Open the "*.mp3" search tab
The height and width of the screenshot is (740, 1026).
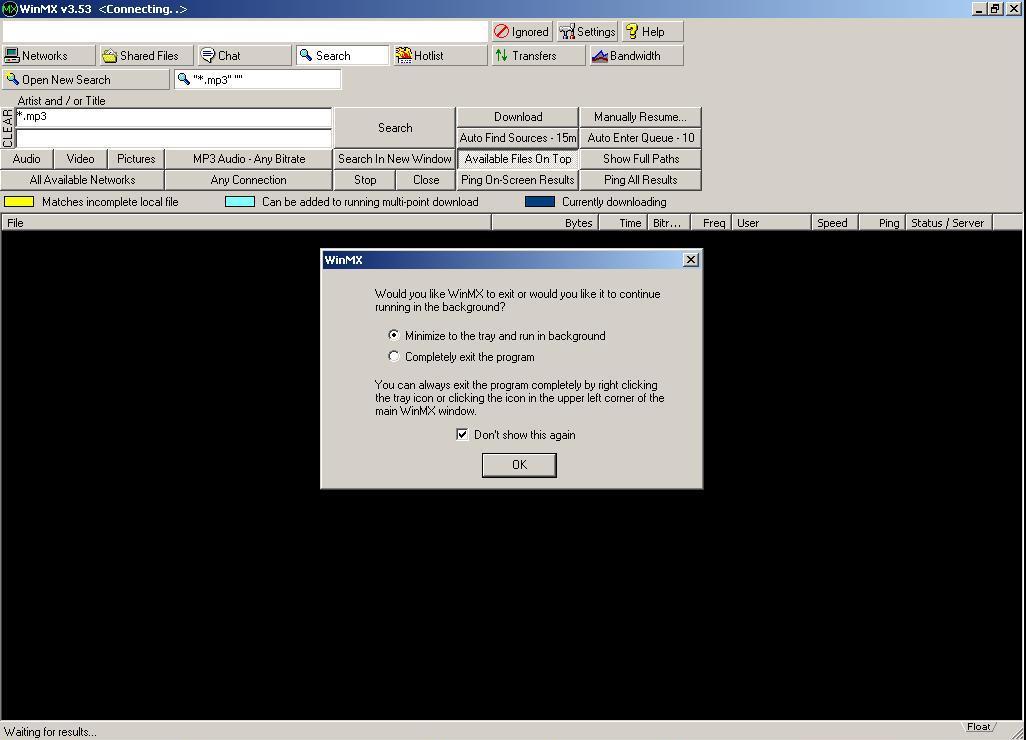click(257, 79)
